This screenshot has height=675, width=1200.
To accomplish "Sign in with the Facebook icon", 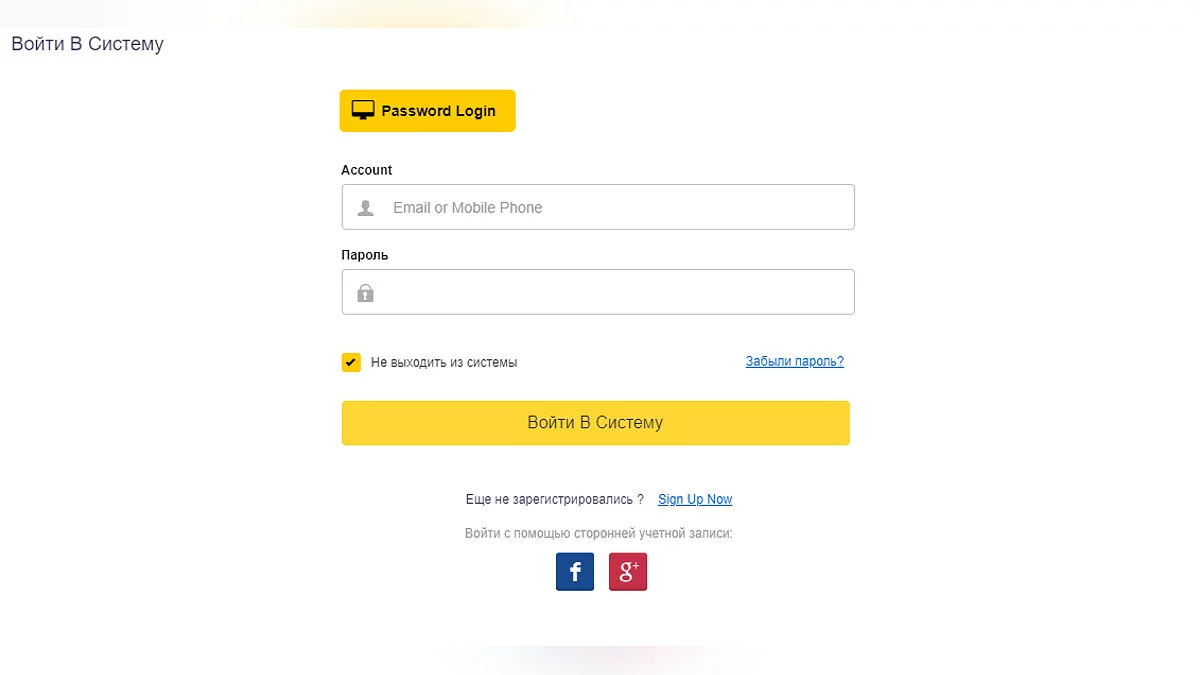I will (575, 572).
